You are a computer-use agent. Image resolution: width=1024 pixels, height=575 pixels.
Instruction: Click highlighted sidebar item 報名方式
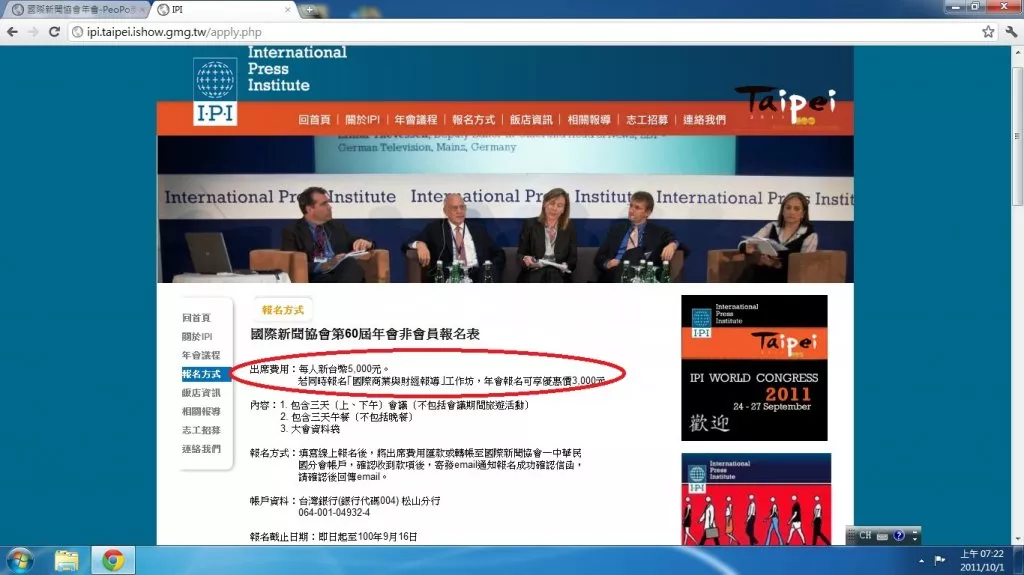tap(205, 374)
